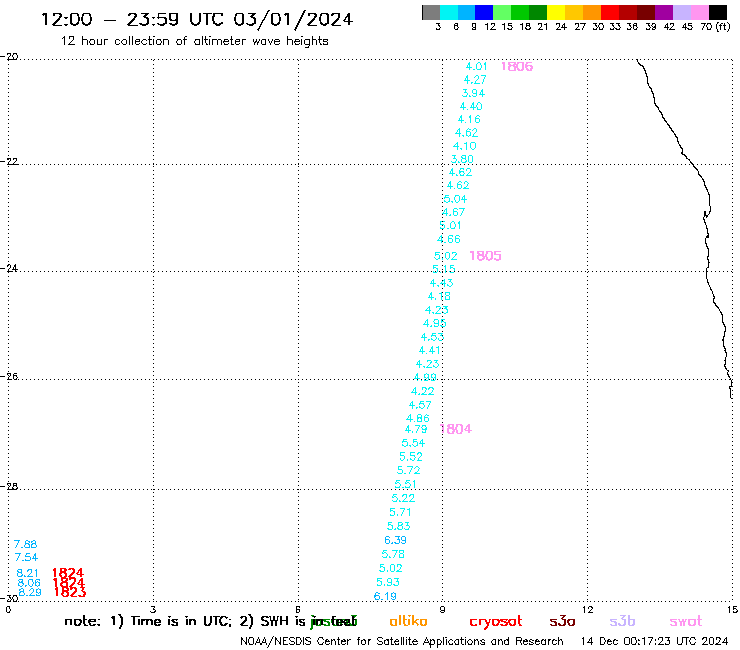
Task: Click the red time label 1823
Action: click(x=70, y=592)
